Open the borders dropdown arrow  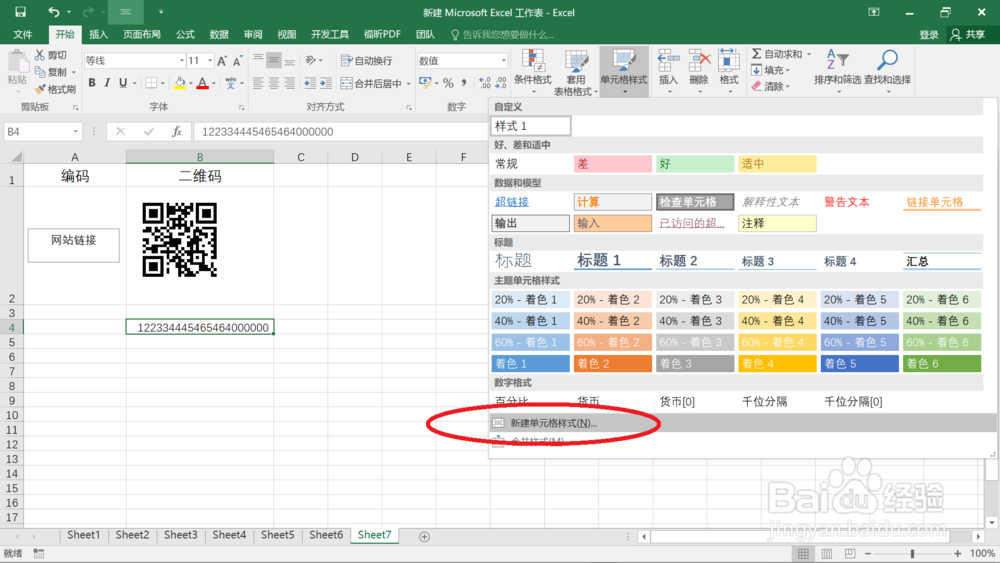pos(163,83)
